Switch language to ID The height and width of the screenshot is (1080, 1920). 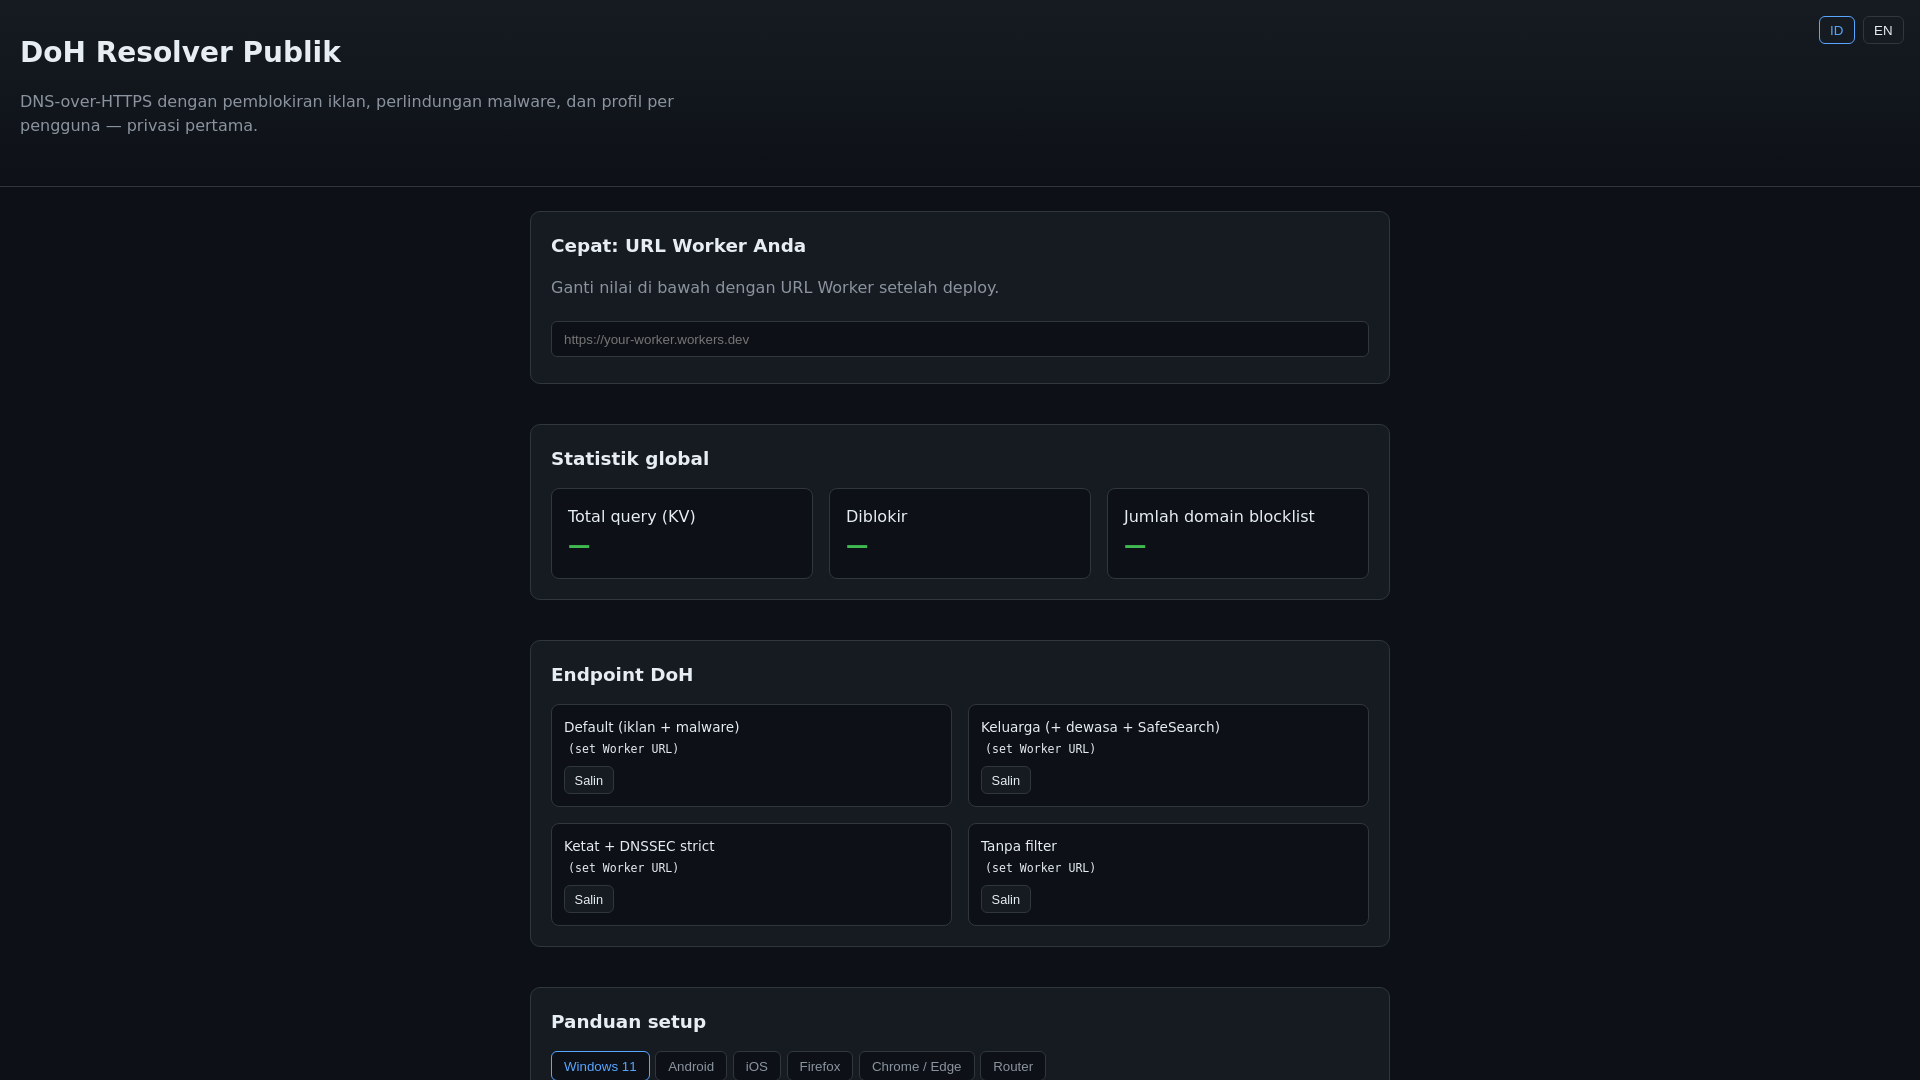click(1836, 30)
